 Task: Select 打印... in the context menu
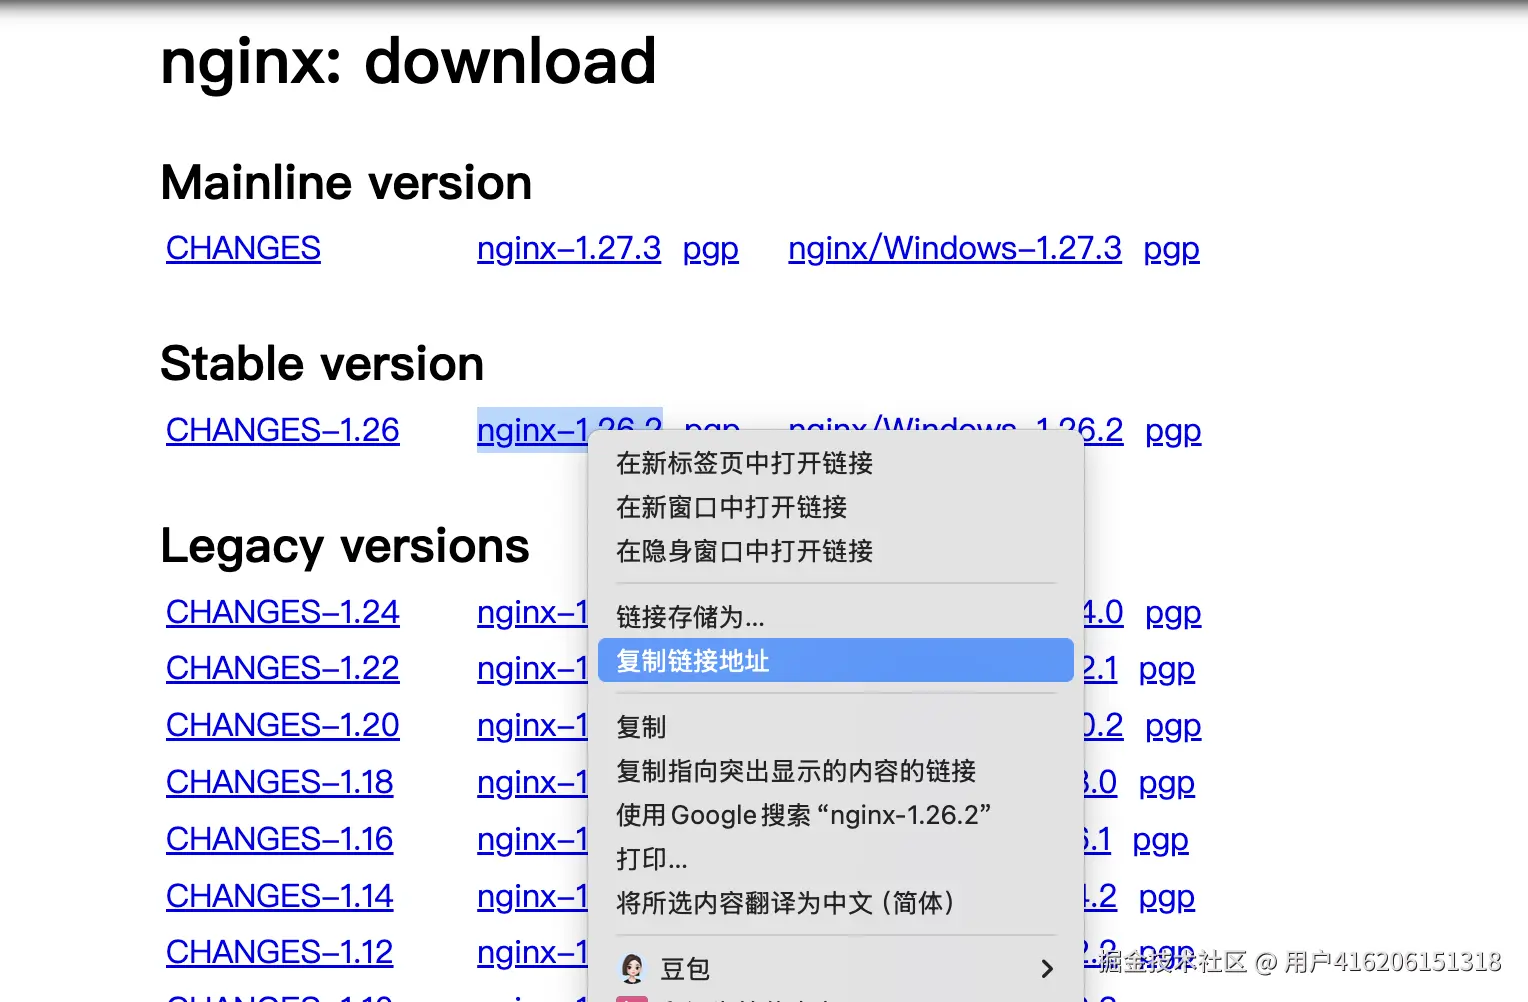[836, 859]
